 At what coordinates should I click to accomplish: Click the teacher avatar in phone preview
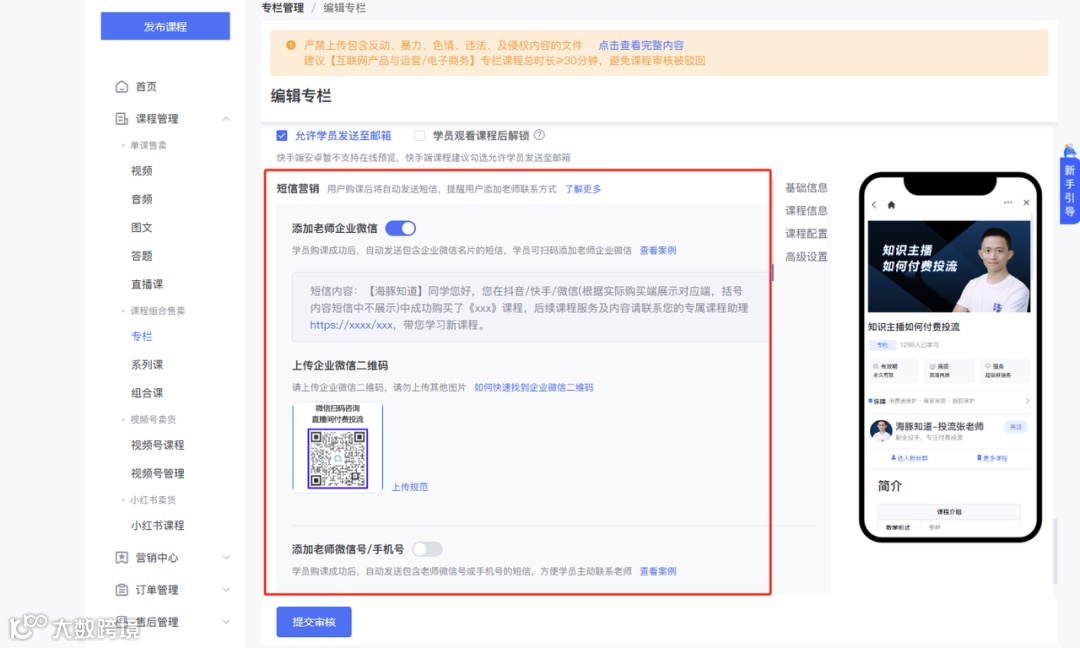pos(881,430)
